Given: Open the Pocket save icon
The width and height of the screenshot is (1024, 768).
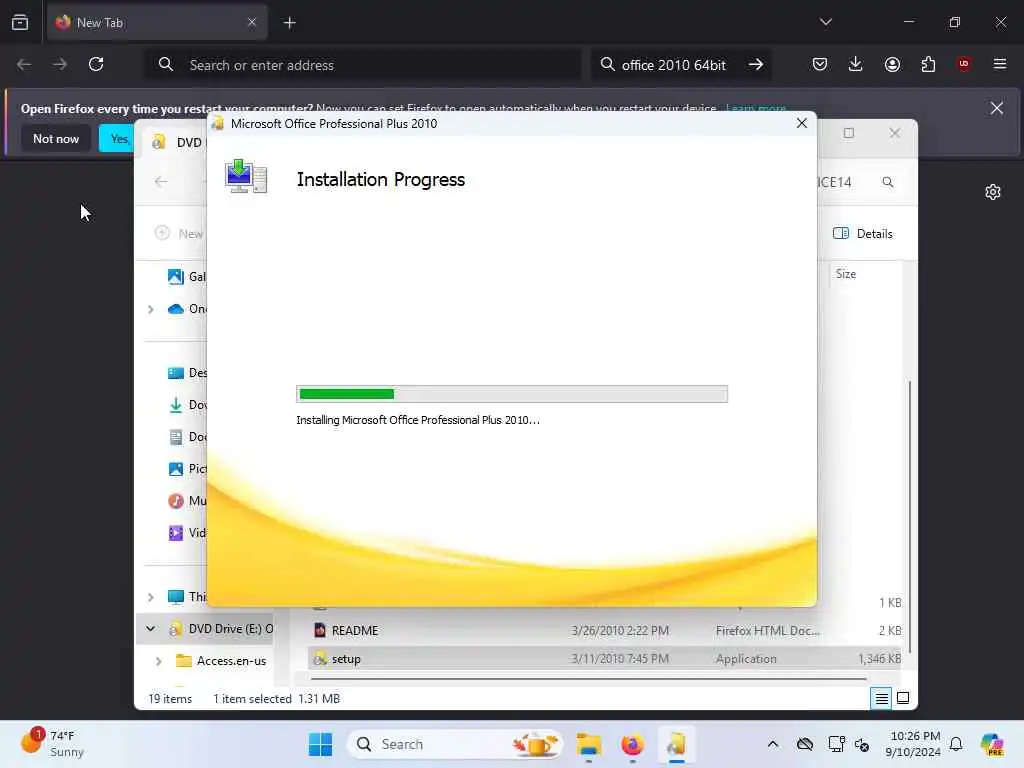Looking at the screenshot, I should [820, 64].
